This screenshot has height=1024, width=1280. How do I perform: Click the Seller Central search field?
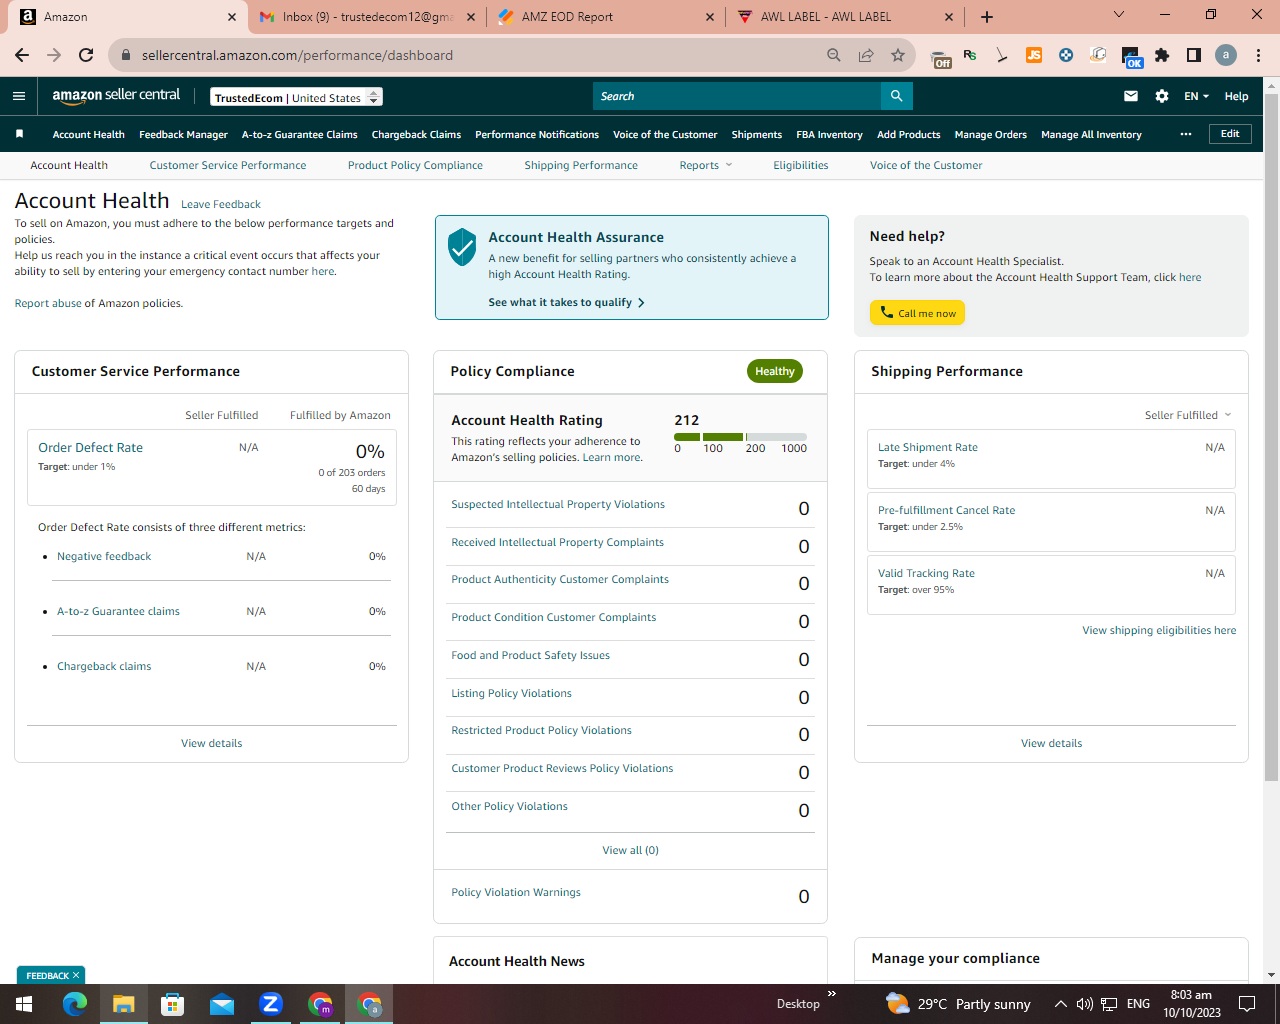(x=737, y=96)
